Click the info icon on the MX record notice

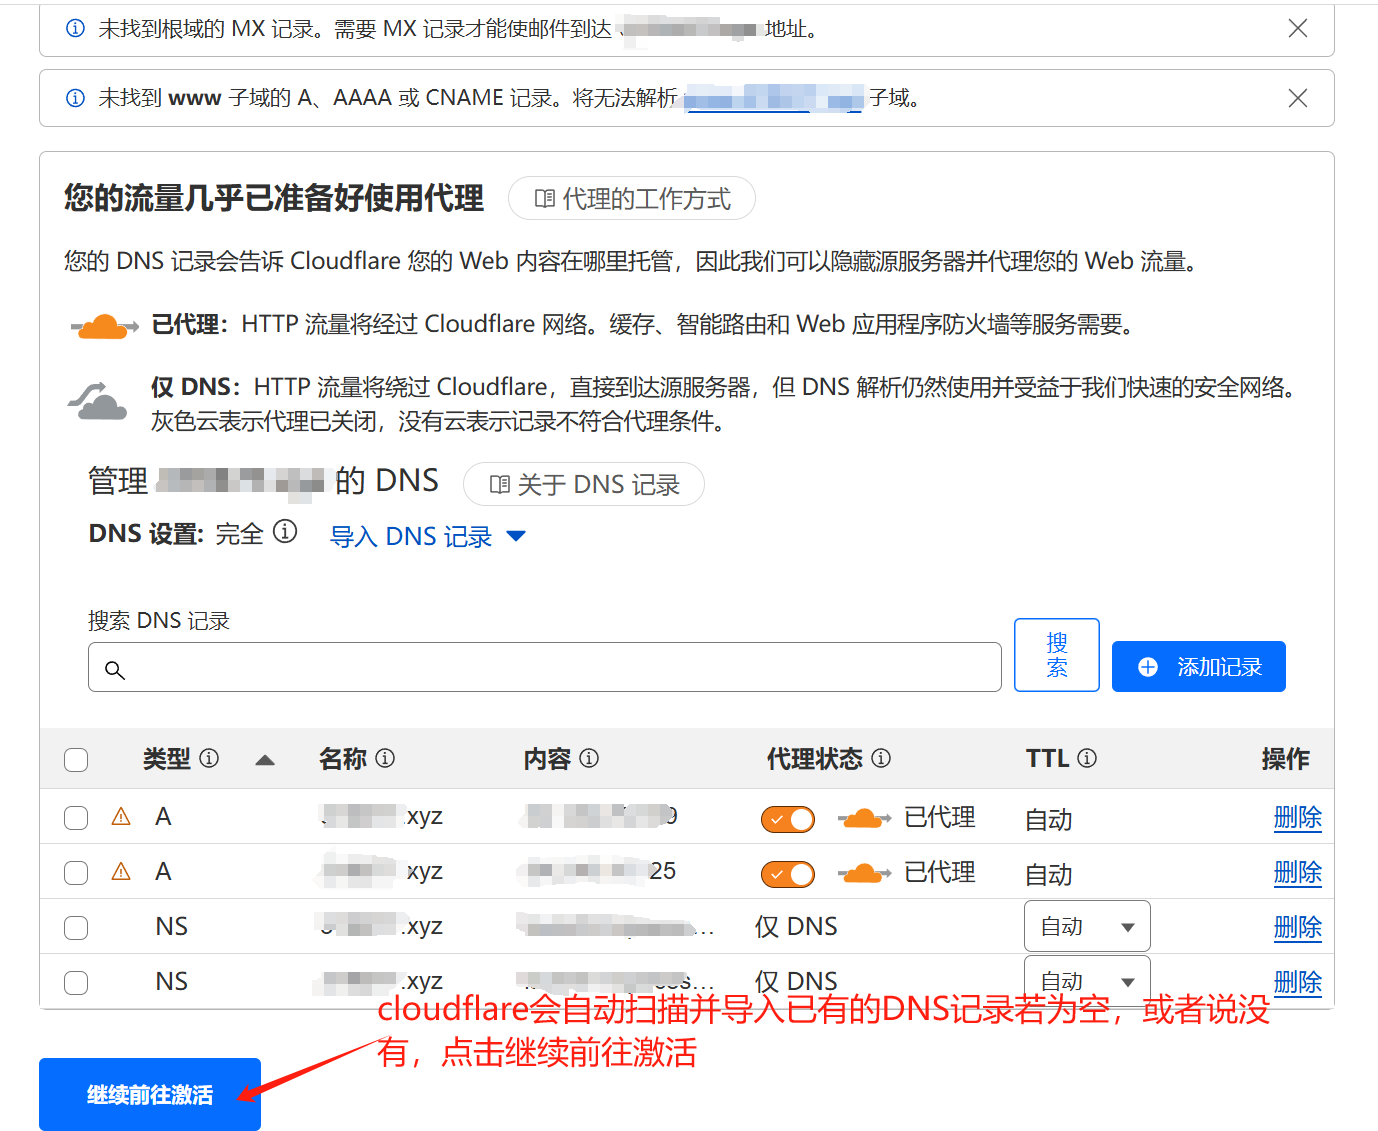[75, 28]
